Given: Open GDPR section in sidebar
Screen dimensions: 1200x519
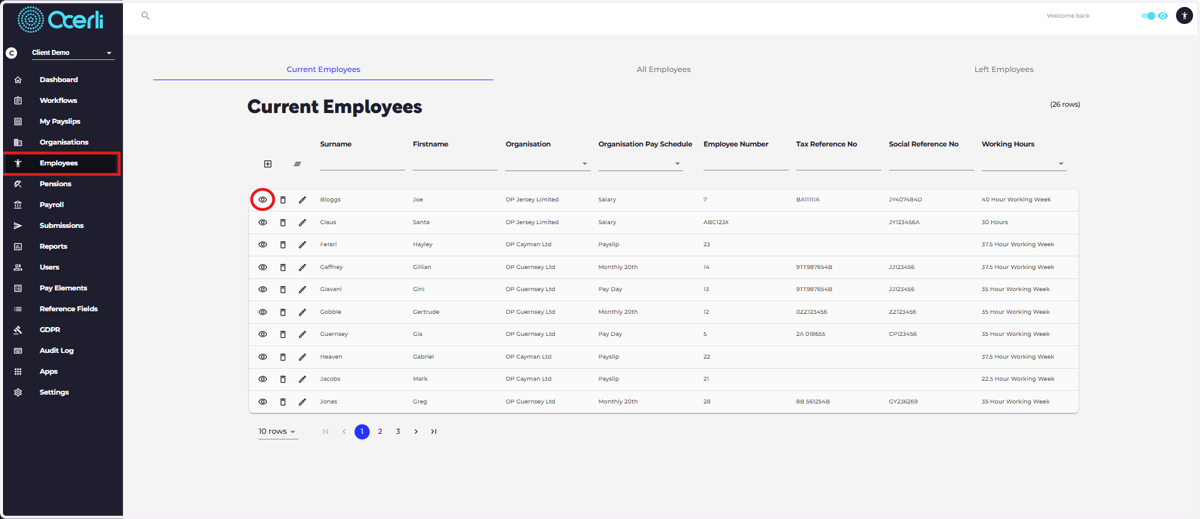Looking at the screenshot, I should click(x=50, y=330).
